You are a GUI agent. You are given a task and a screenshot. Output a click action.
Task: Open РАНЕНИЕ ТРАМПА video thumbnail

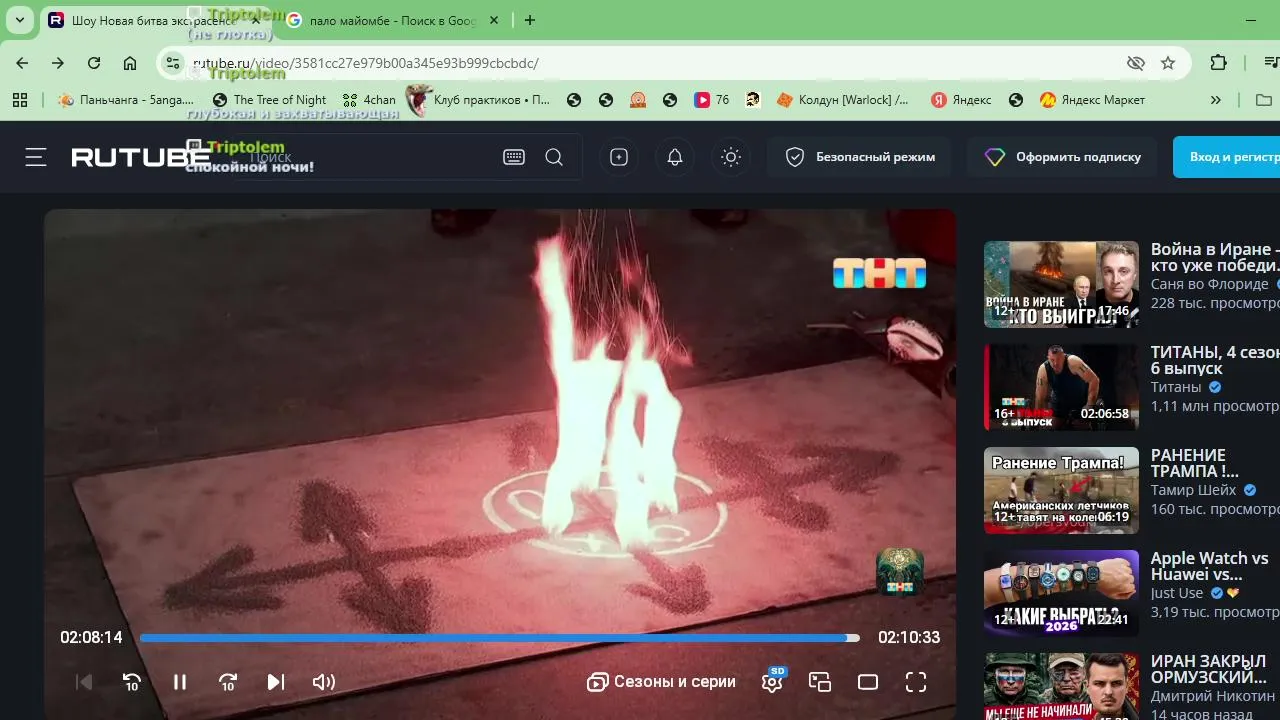(1061, 490)
